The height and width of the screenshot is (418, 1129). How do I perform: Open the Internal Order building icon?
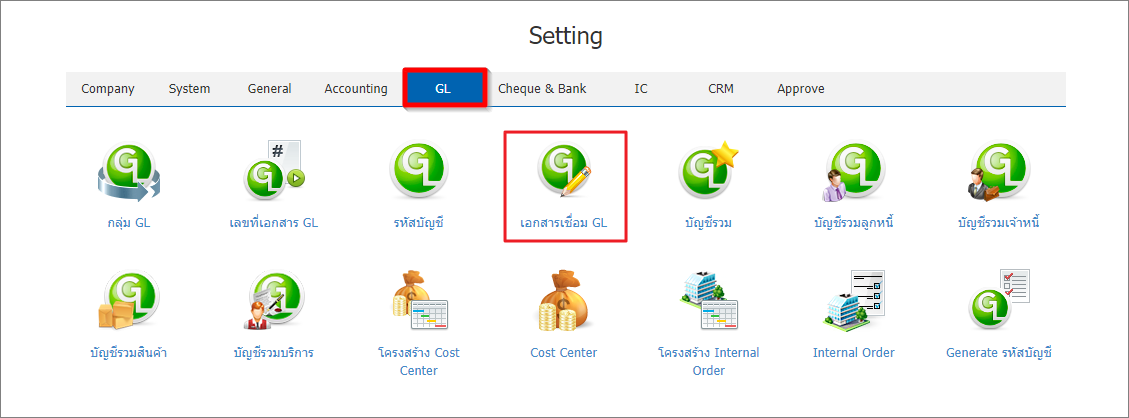pyautogui.click(x=853, y=301)
